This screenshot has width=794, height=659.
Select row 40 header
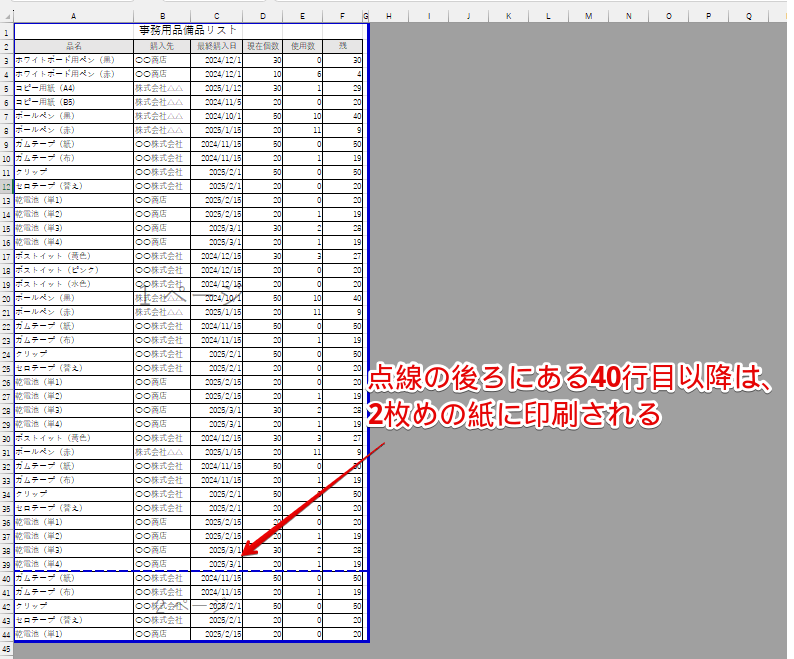tap(7, 578)
